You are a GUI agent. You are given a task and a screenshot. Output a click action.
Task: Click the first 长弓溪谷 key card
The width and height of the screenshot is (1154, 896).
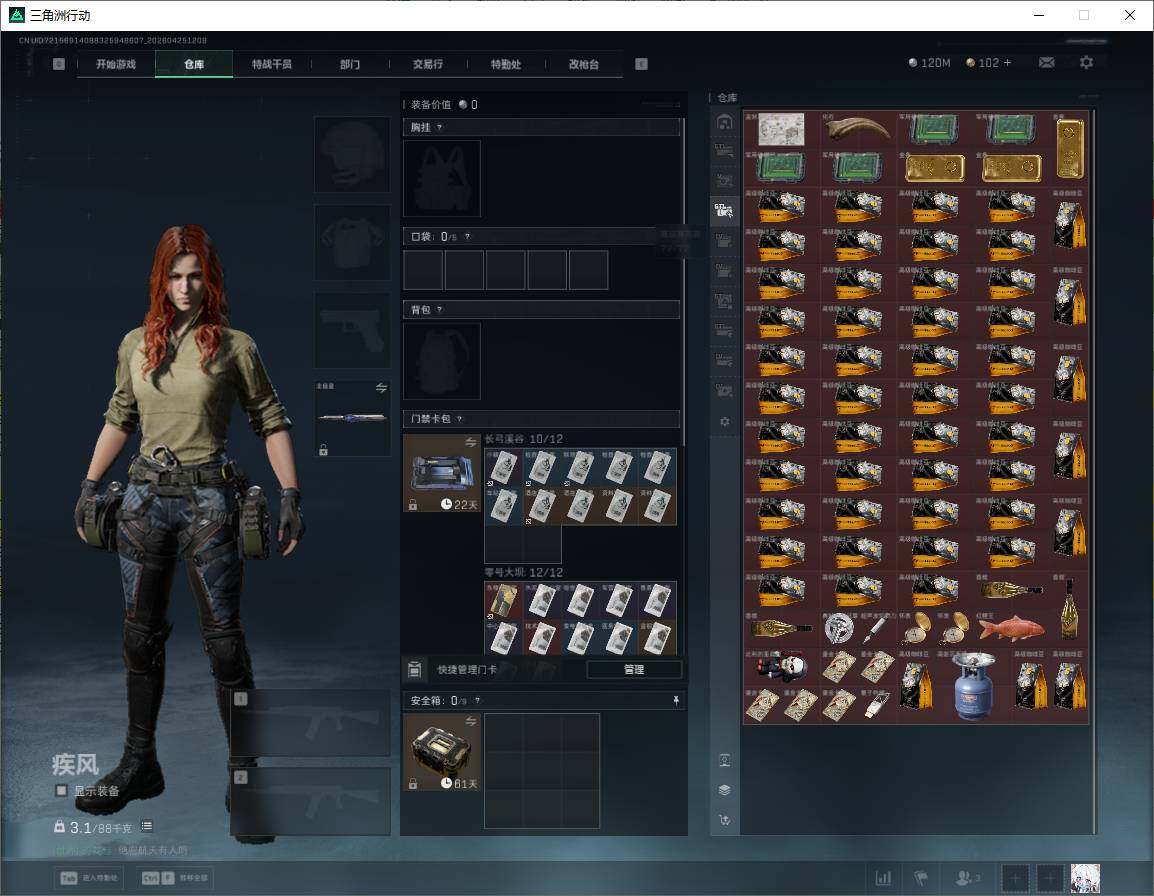[503, 467]
